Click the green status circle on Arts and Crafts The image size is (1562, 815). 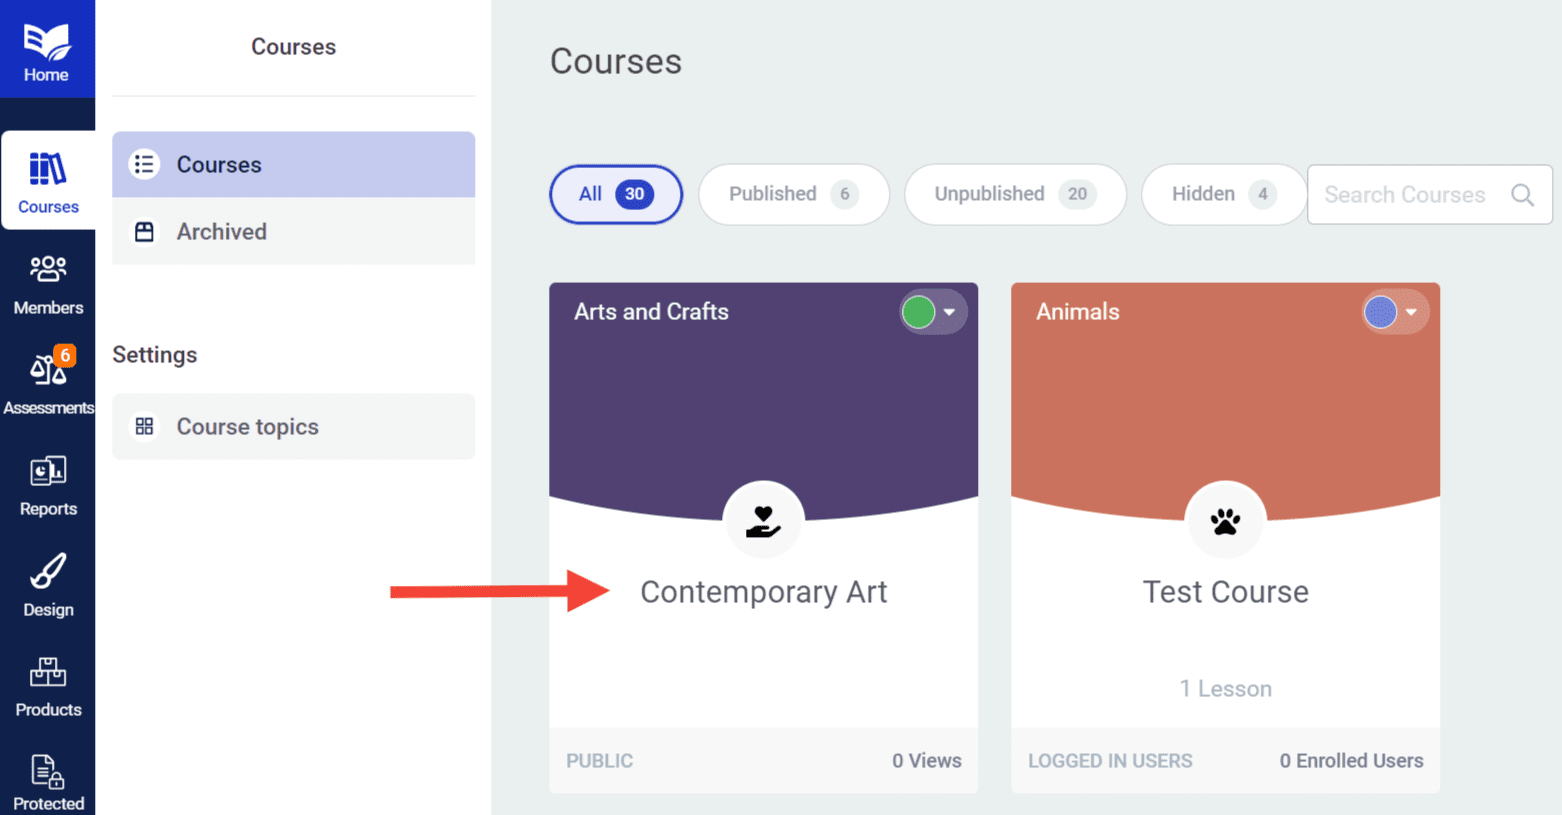918,312
